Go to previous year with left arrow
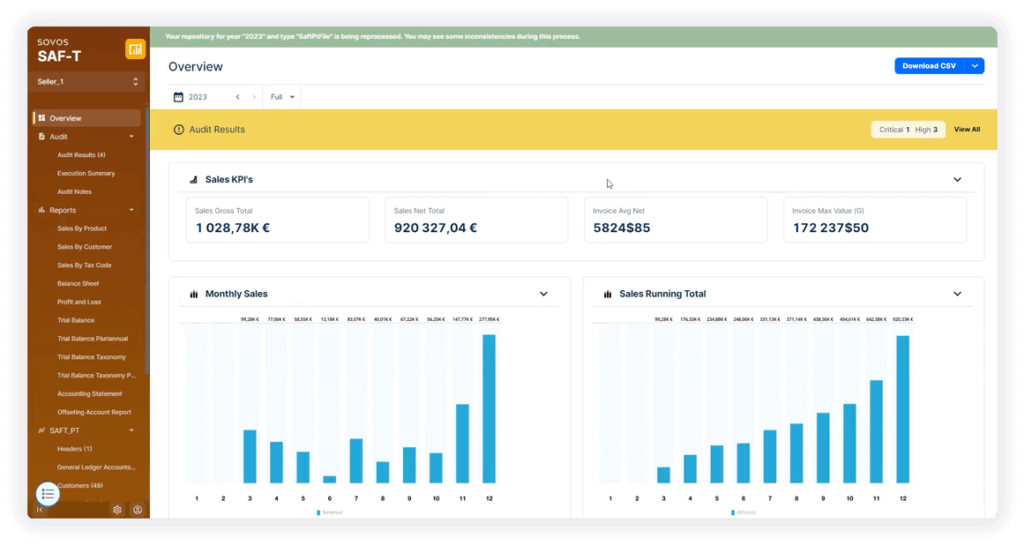Screen dimensions: 1024x546 coord(238,97)
